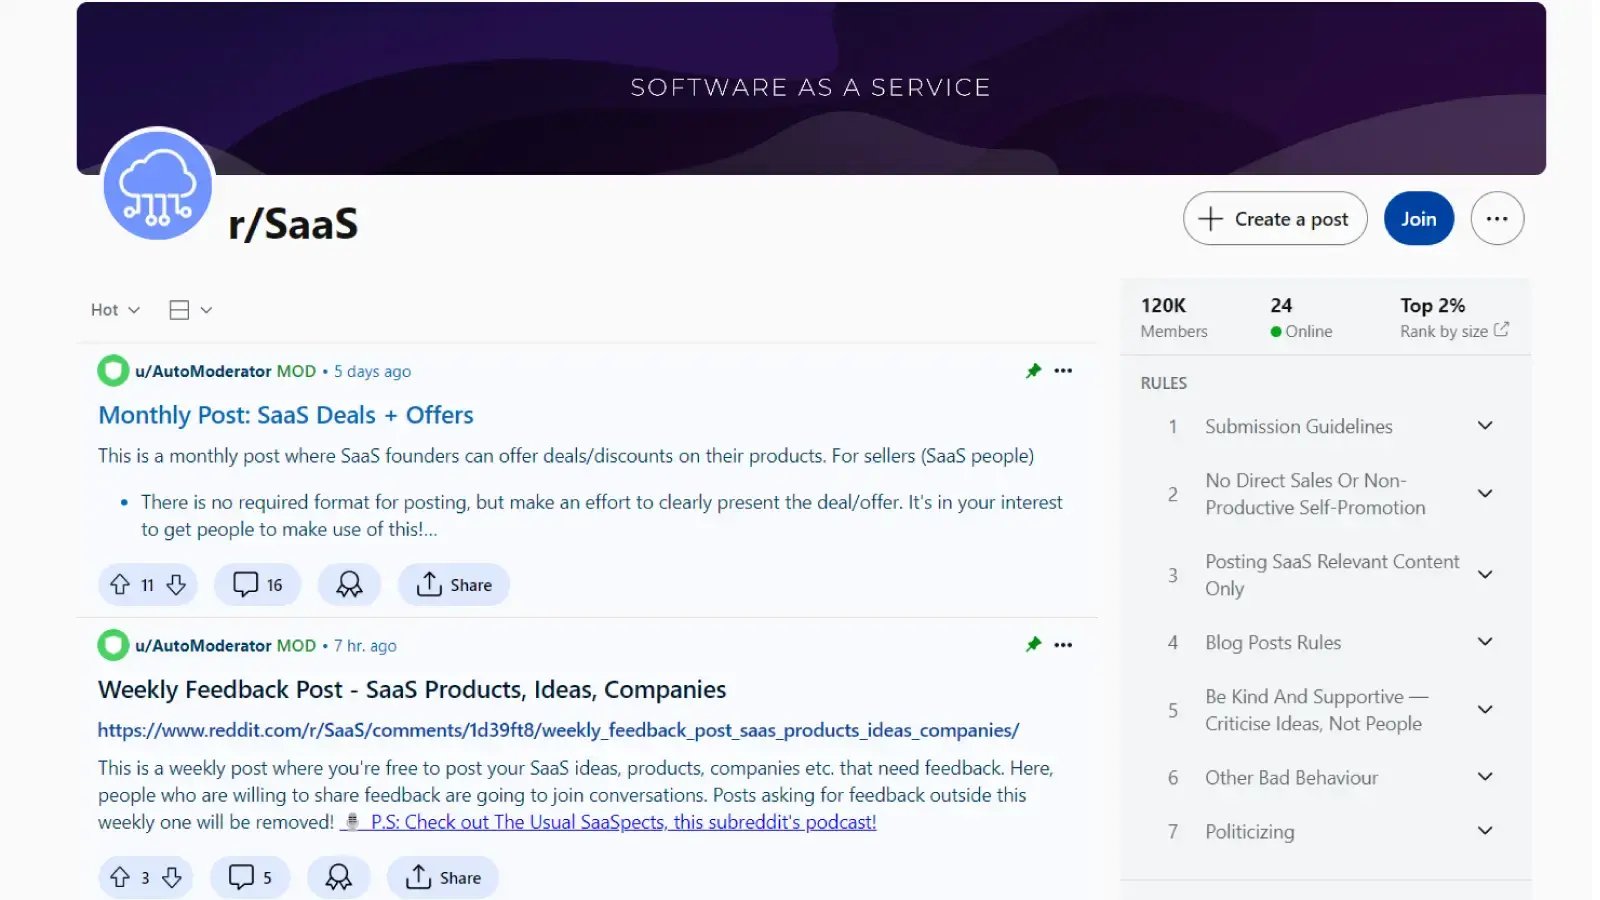
Task: Open the reddit.com weekly_feedback_post URL link
Action: click(x=558, y=730)
